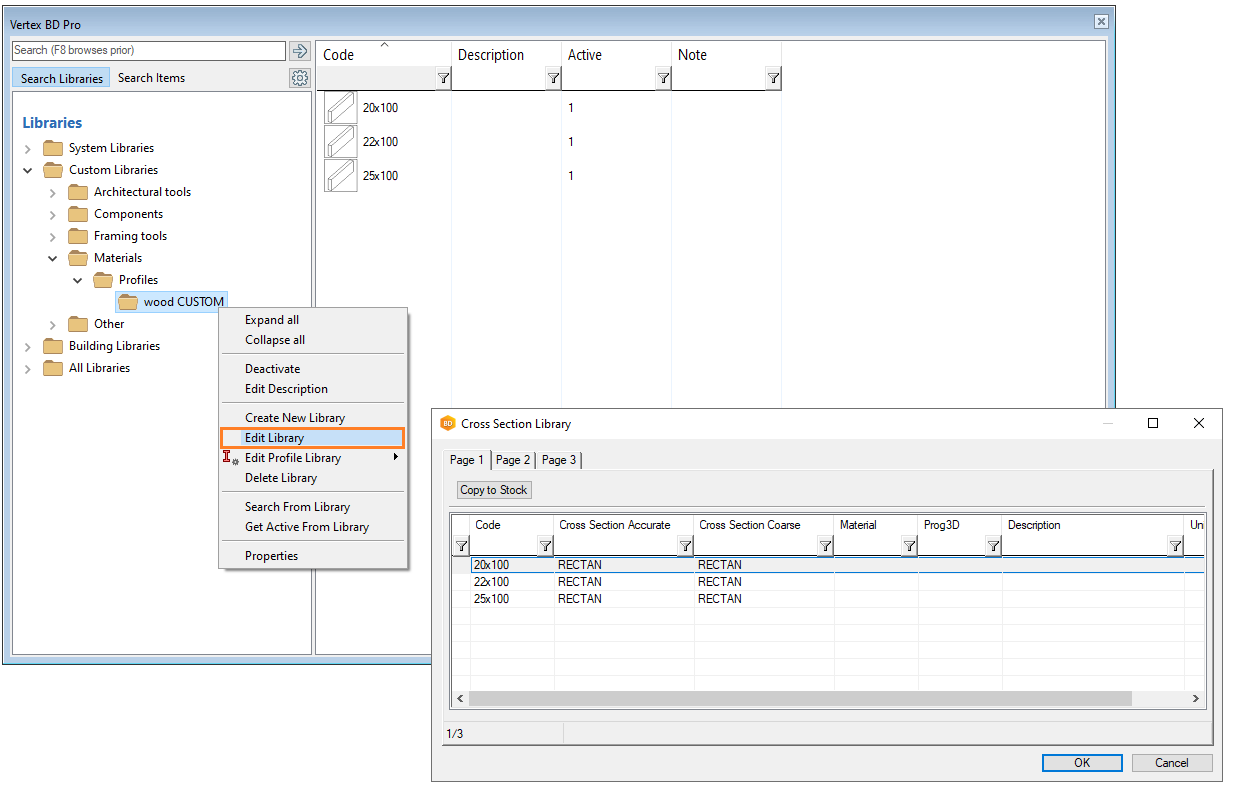Click the horizontal scrollbar in Cross Section table
Viewport: 1238px width, 790px height.
pyautogui.click(x=800, y=699)
